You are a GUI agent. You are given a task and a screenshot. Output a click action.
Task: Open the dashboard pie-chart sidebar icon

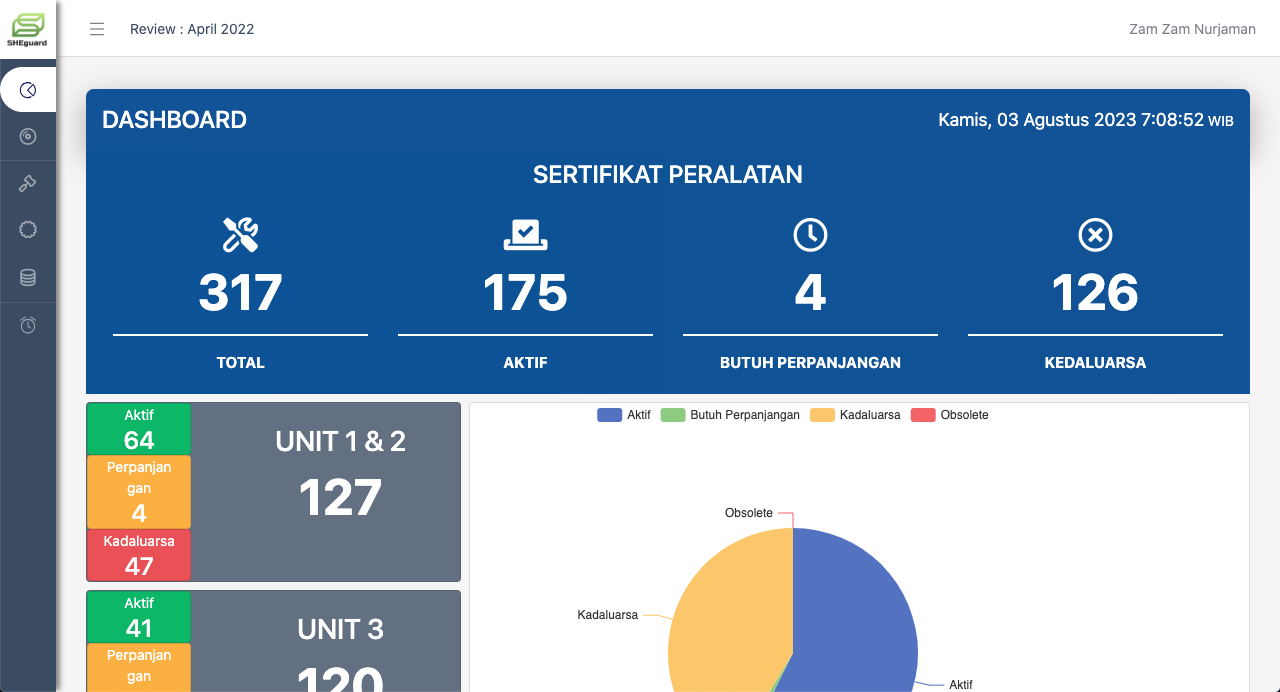28,90
